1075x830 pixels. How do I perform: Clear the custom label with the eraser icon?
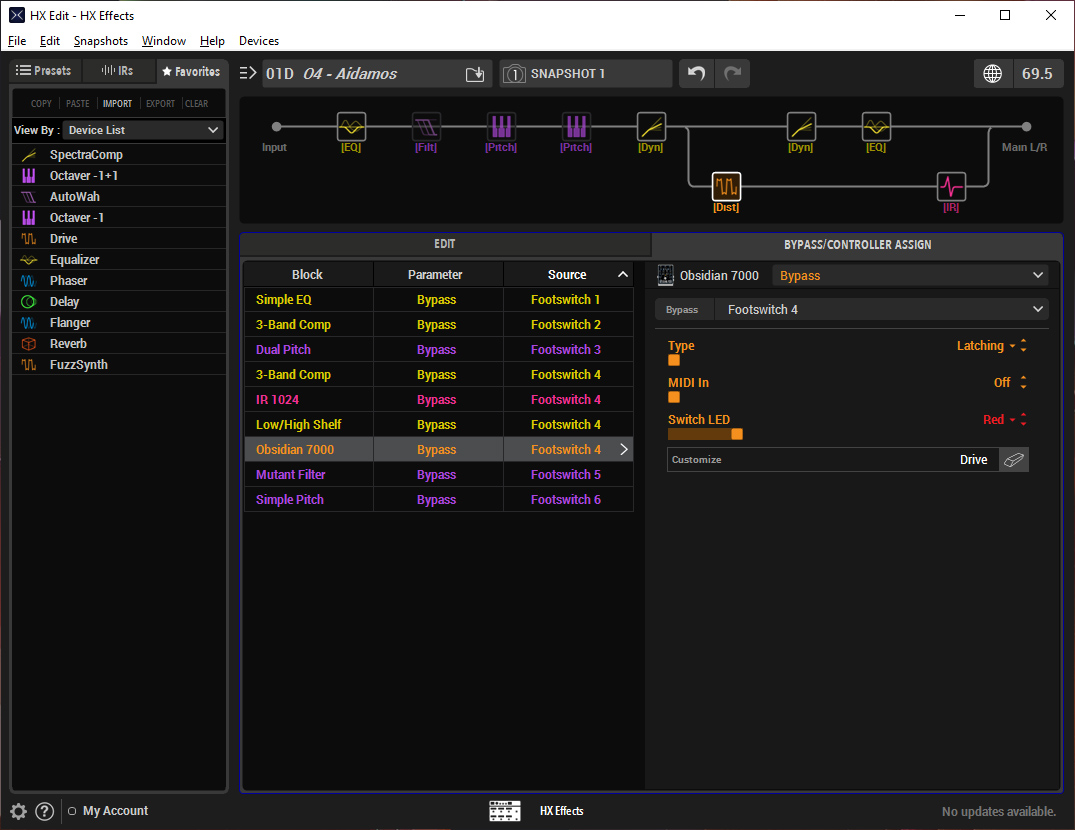[x=1014, y=460]
